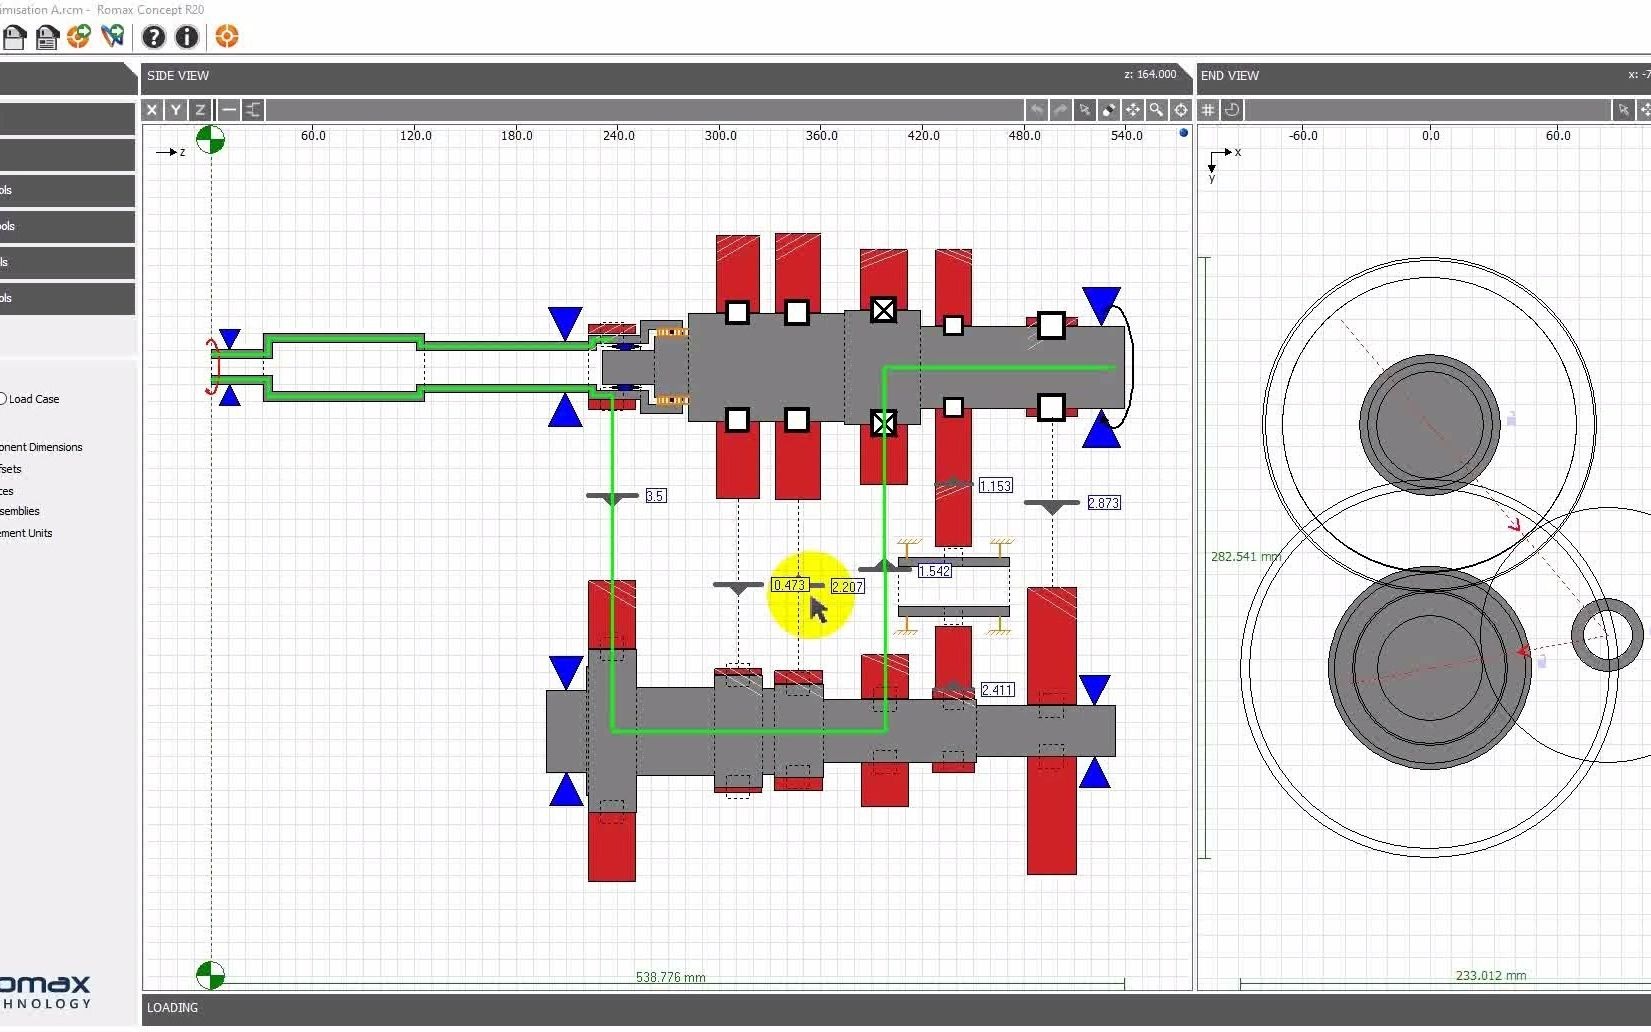Select the eraser tool in Side View
Screen dimensions: 1651x1032
click(x=1108, y=110)
